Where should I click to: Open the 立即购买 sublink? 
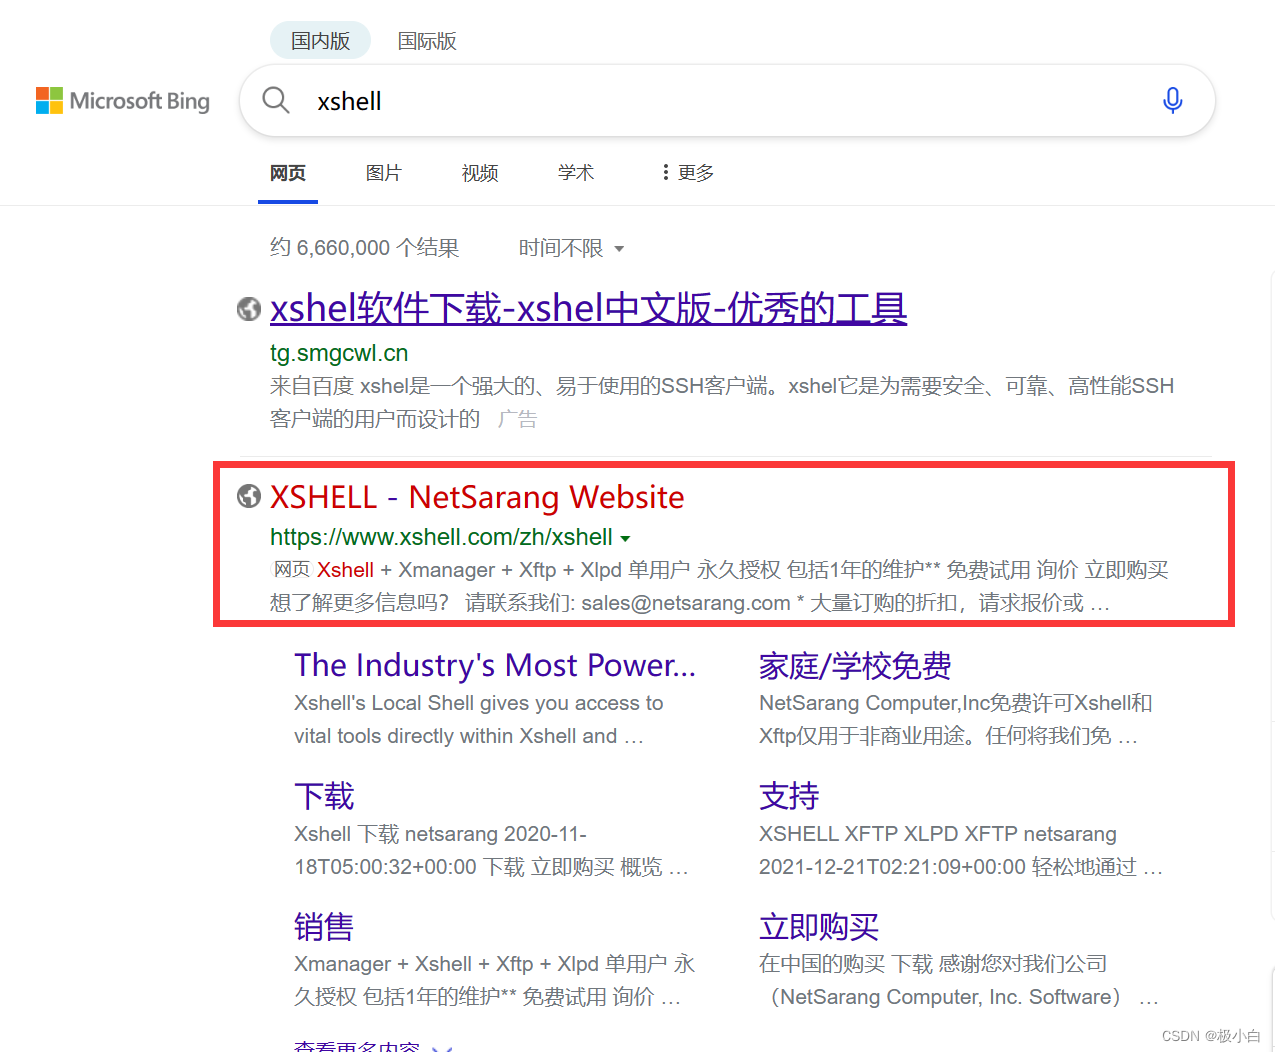pyautogui.click(x=819, y=926)
